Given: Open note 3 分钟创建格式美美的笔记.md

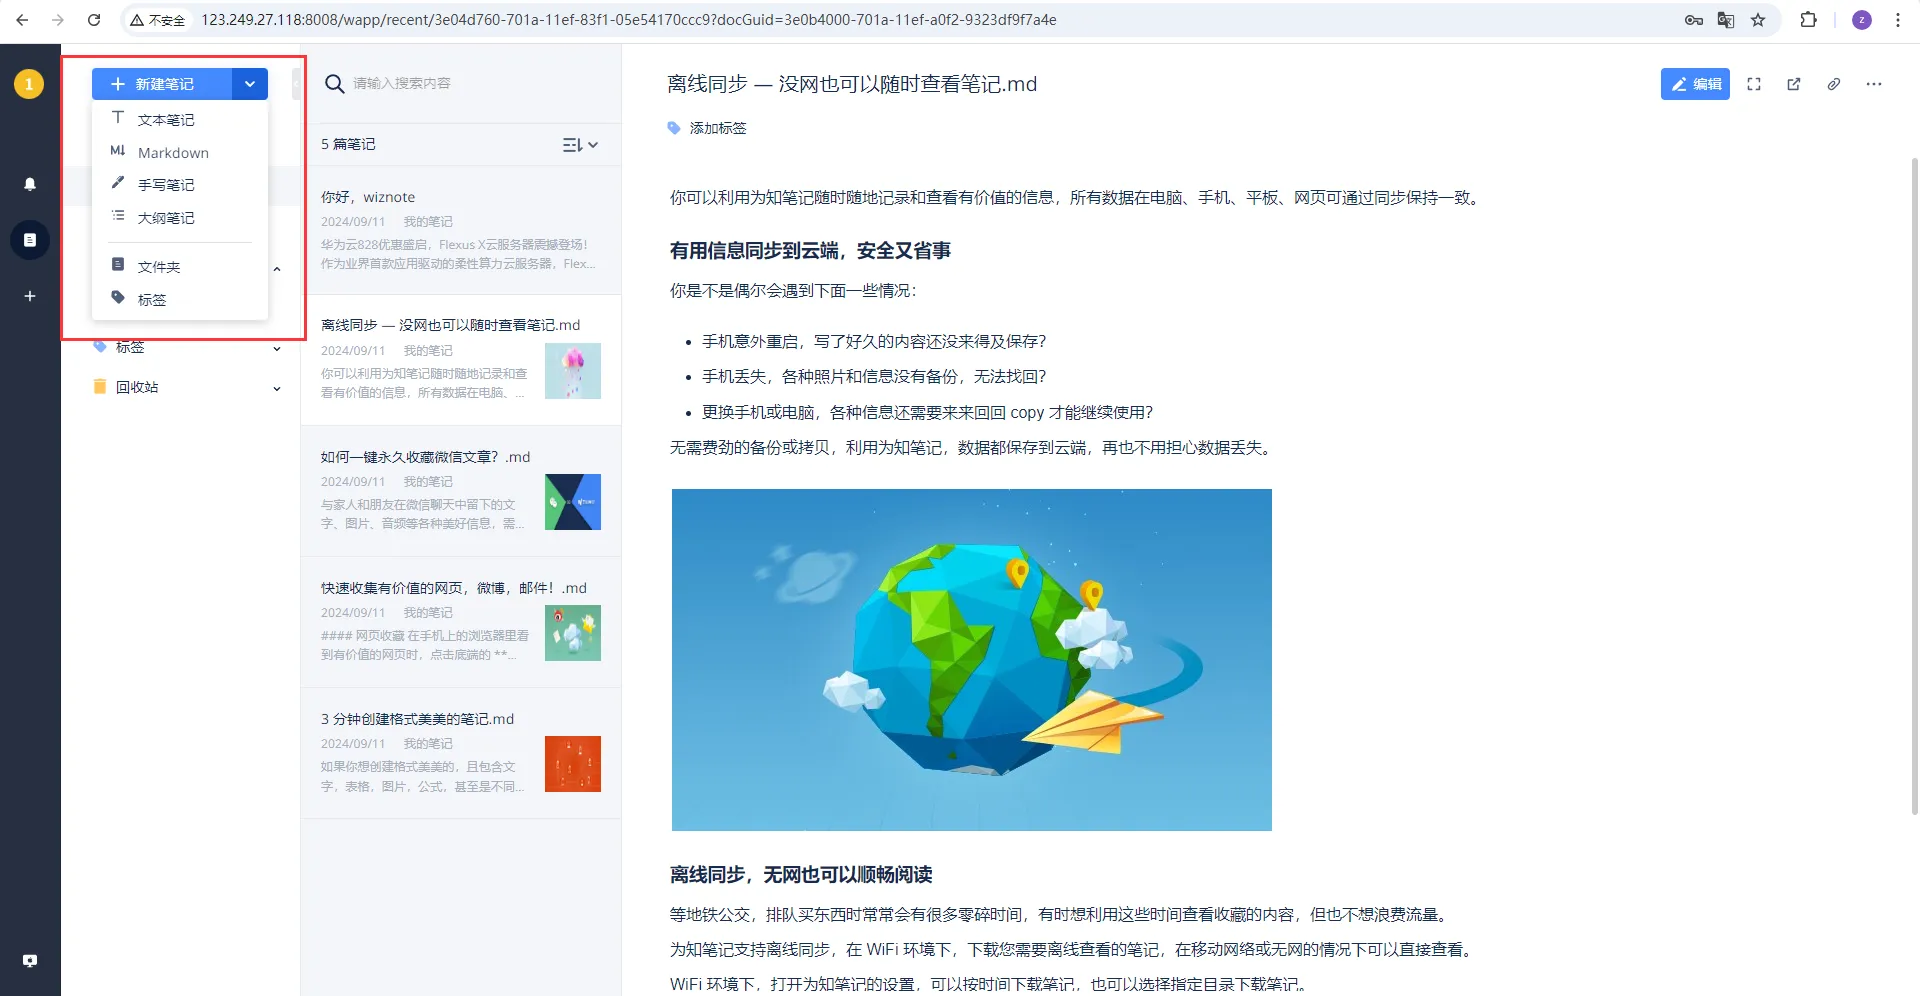Looking at the screenshot, I should click(461, 753).
